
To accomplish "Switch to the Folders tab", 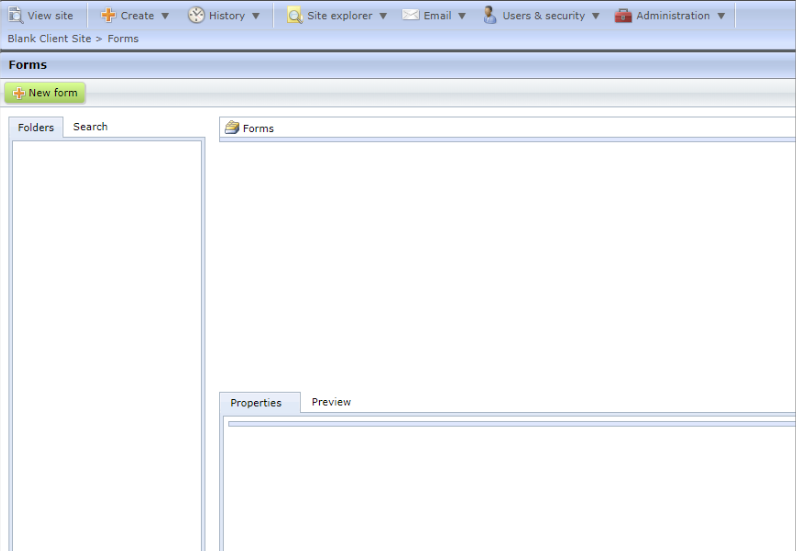I will pos(36,127).
